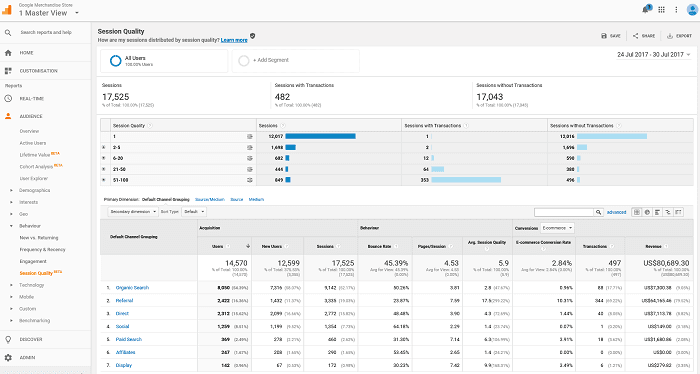
Task: Open the Secondary dimension dropdown
Action: (133, 212)
